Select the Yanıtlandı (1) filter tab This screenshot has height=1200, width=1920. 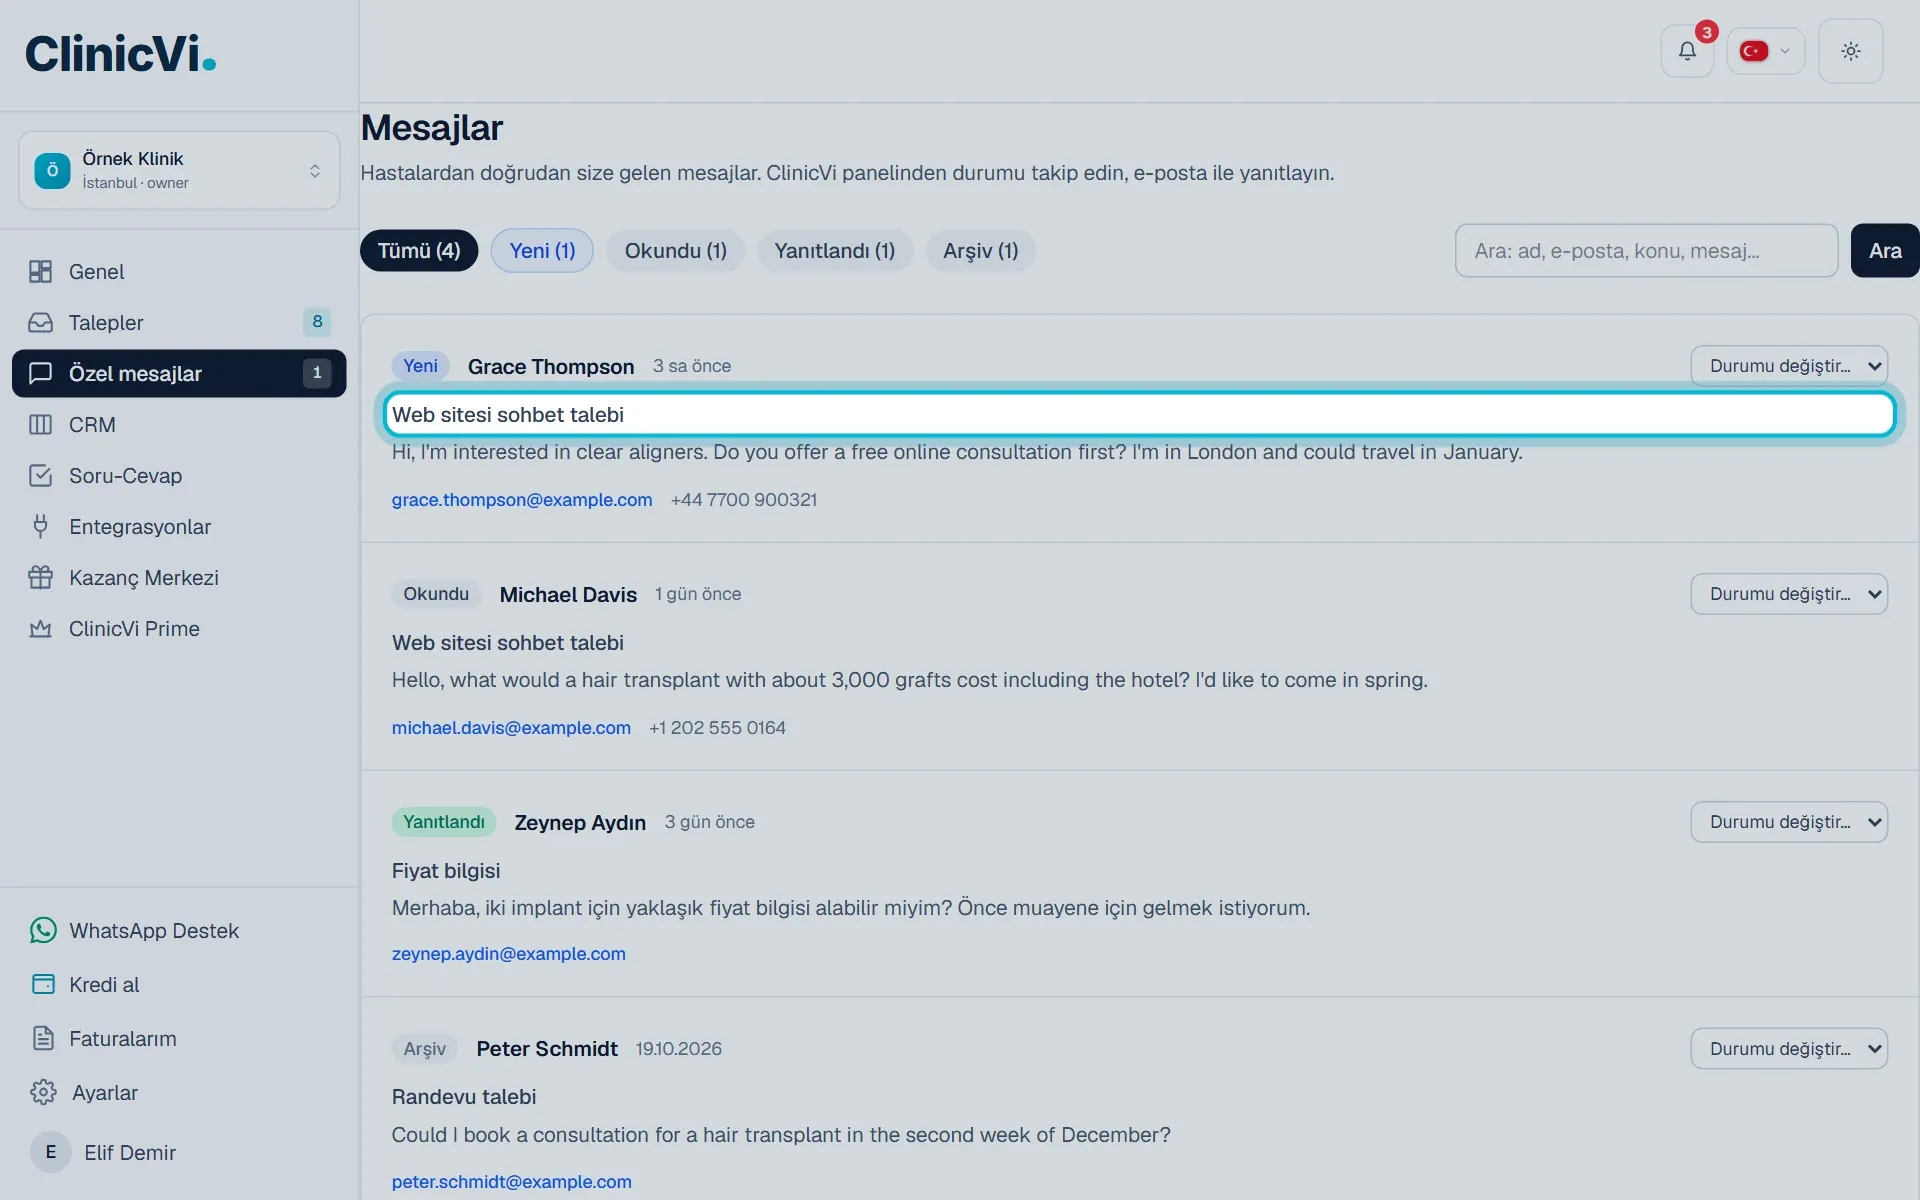click(835, 251)
